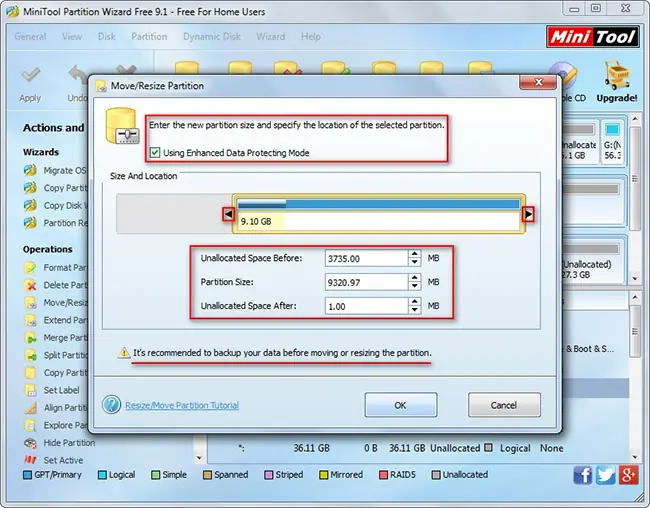The width and height of the screenshot is (650, 508).
Task: Click the Unallocated Space After value field
Action: (366, 306)
